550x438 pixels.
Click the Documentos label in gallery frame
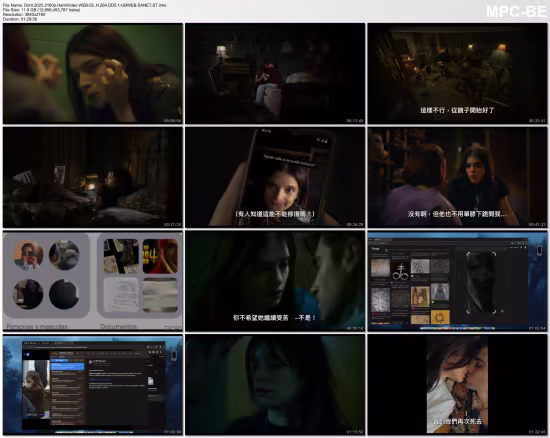click(119, 326)
